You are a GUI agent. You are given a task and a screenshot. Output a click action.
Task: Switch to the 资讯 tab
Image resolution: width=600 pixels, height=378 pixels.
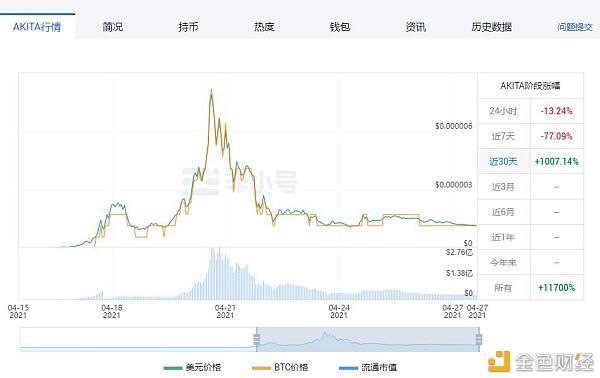tap(416, 26)
